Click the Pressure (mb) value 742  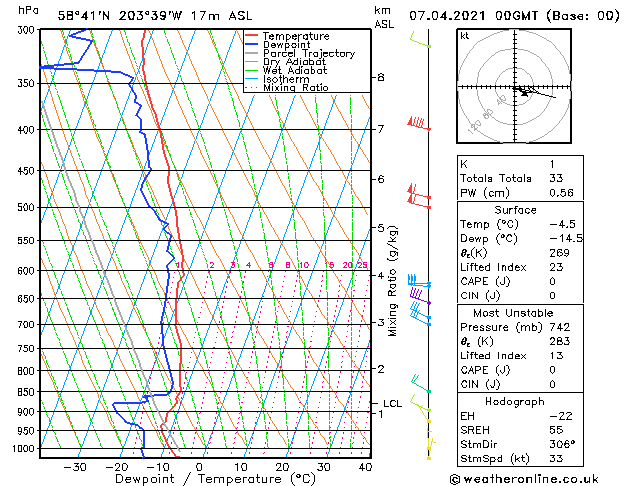pos(560,327)
